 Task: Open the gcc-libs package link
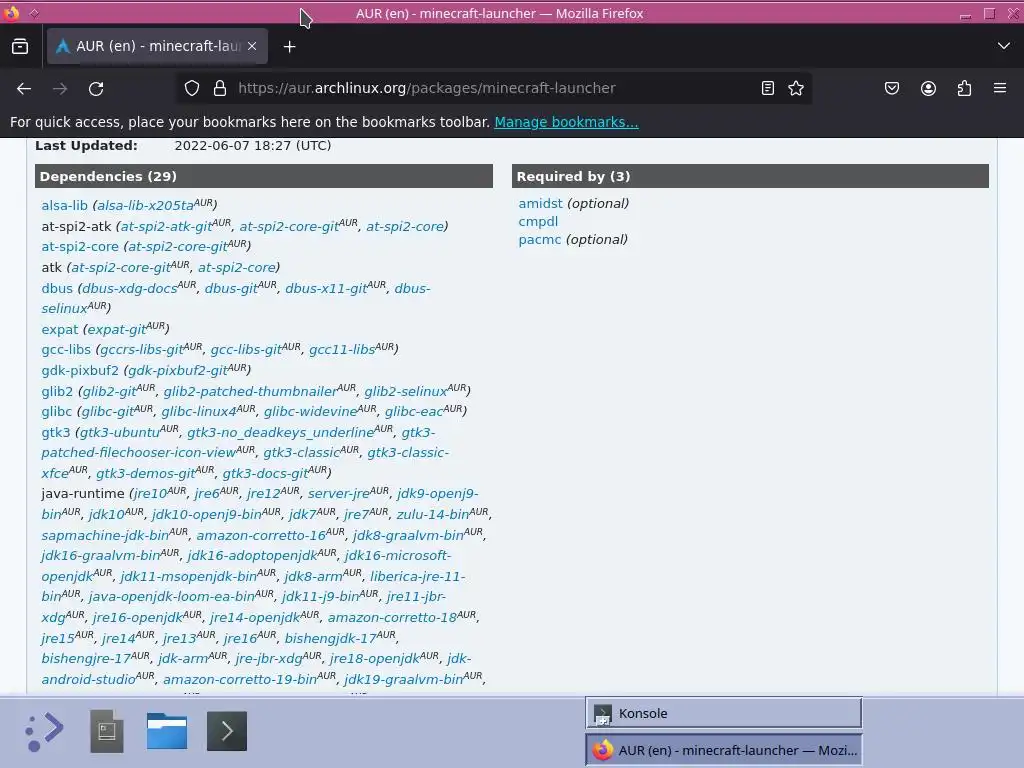[x=66, y=349]
